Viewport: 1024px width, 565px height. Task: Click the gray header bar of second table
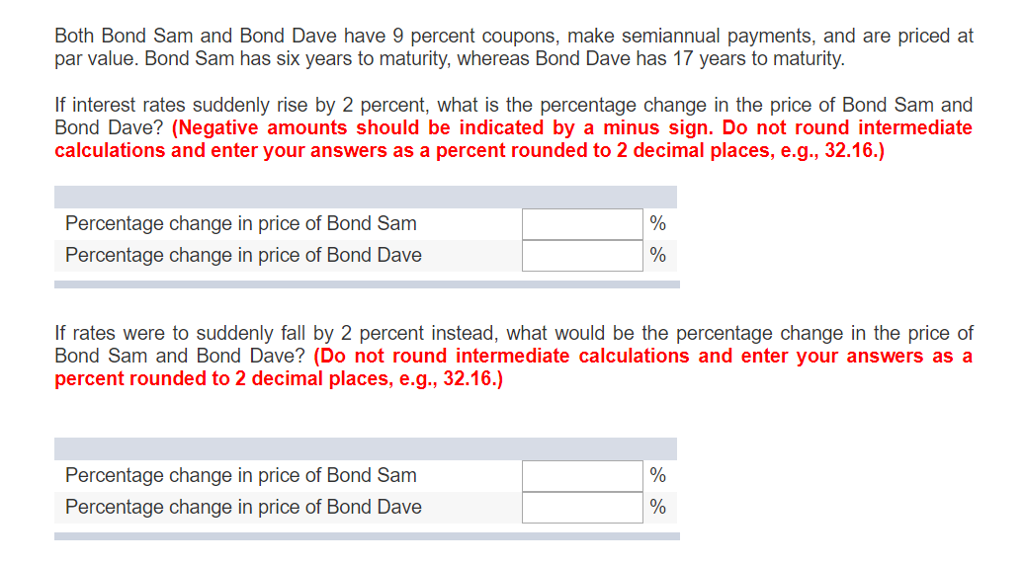click(x=366, y=449)
